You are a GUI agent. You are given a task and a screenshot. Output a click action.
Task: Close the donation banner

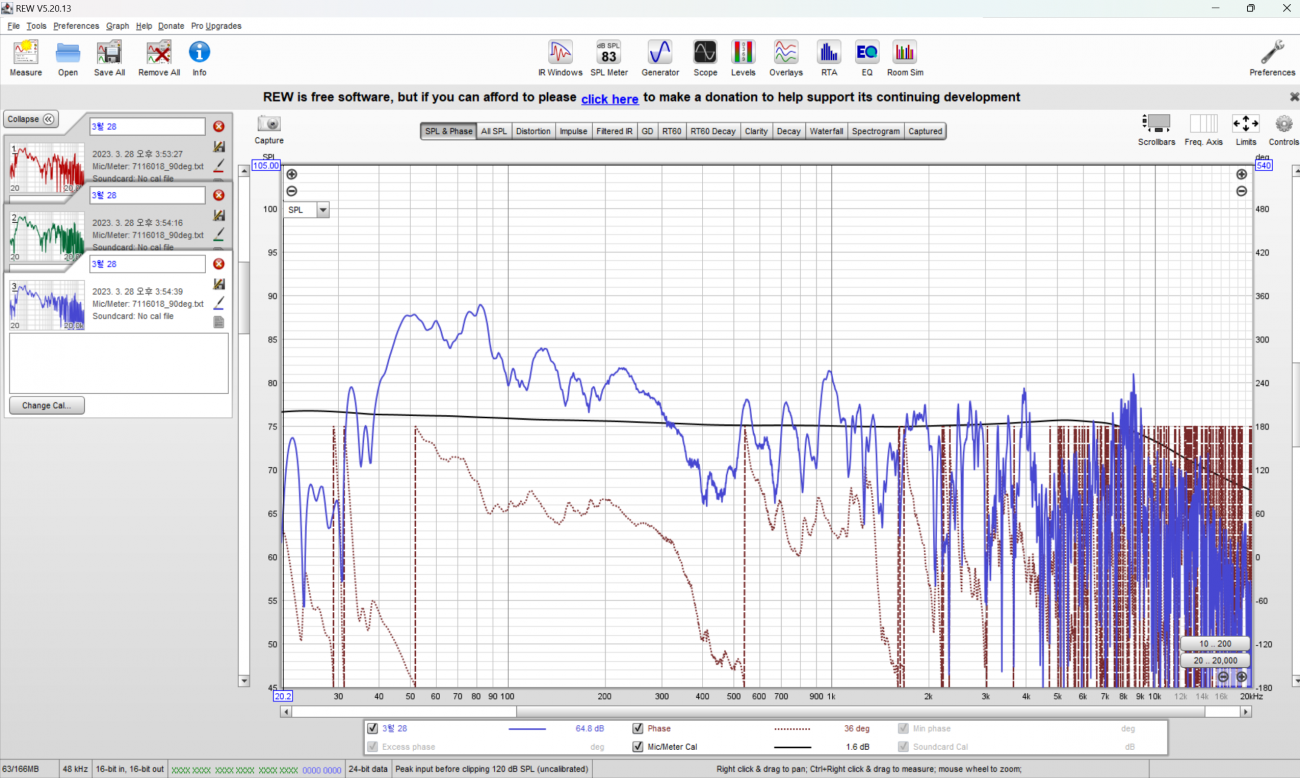pyautogui.click(x=1293, y=97)
